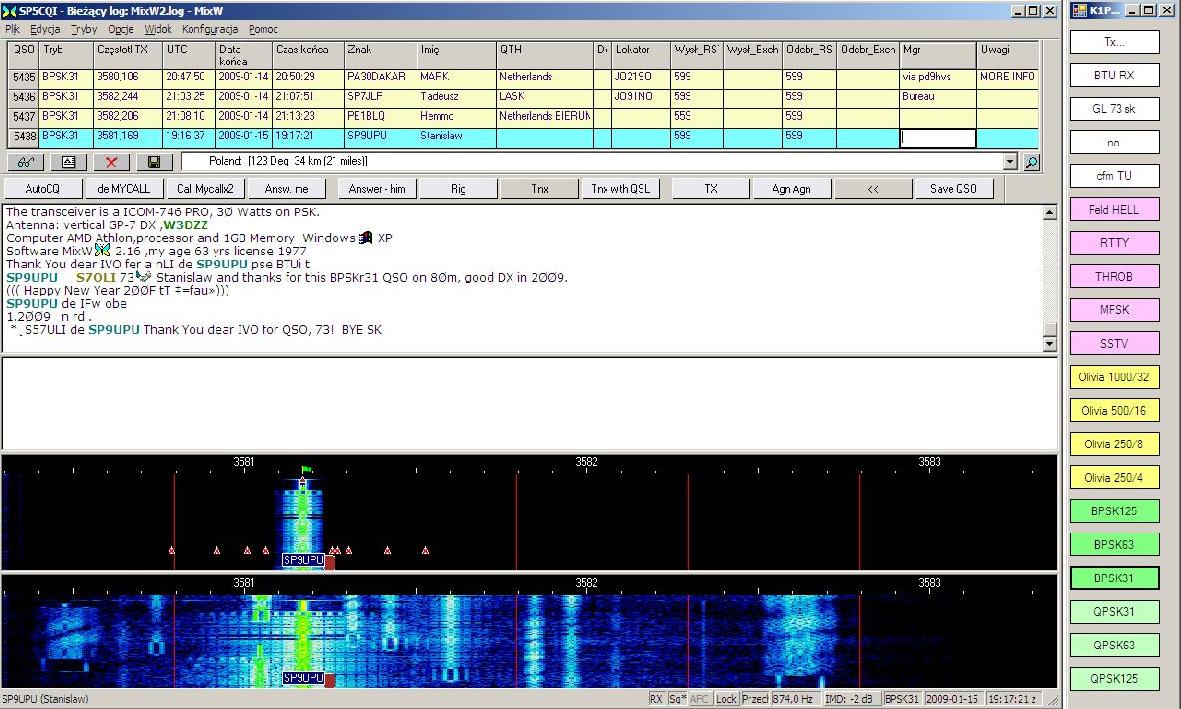Screen dimensions: 1181x709
Task: Click the magnifier search icon beside country field
Action: click(1031, 161)
